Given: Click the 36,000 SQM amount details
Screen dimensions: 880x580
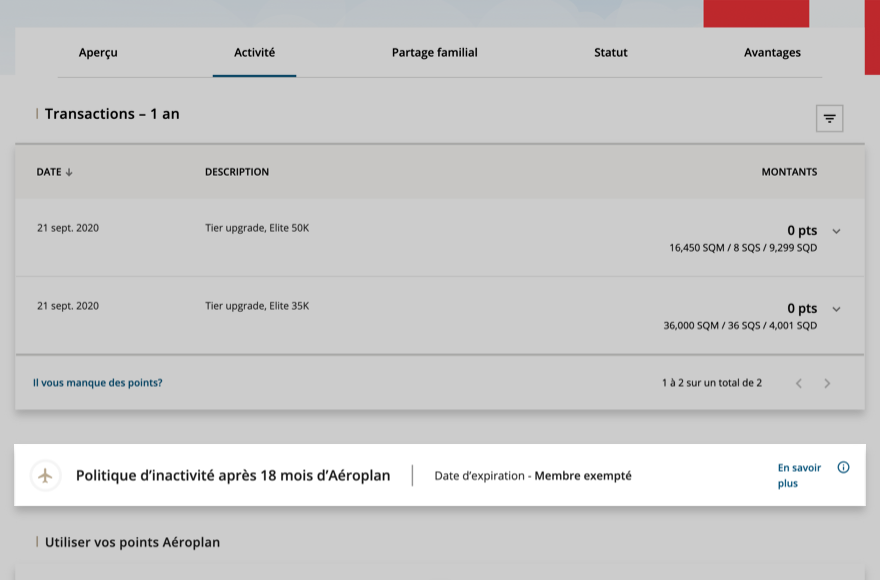Looking at the screenshot, I should 740,326.
